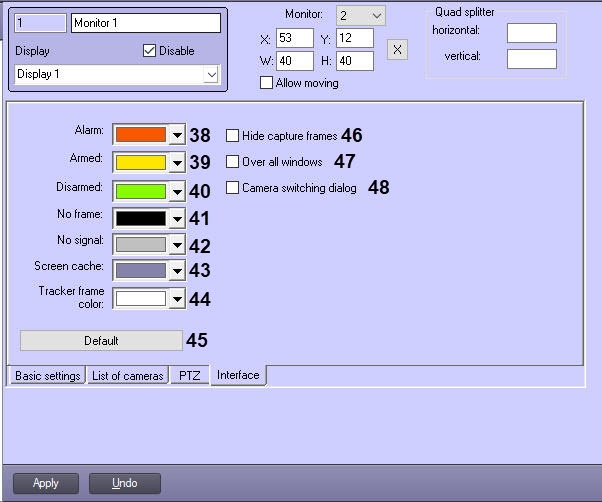Toggle Over all windows checkbox
This screenshot has height=502, width=602.
click(x=233, y=161)
